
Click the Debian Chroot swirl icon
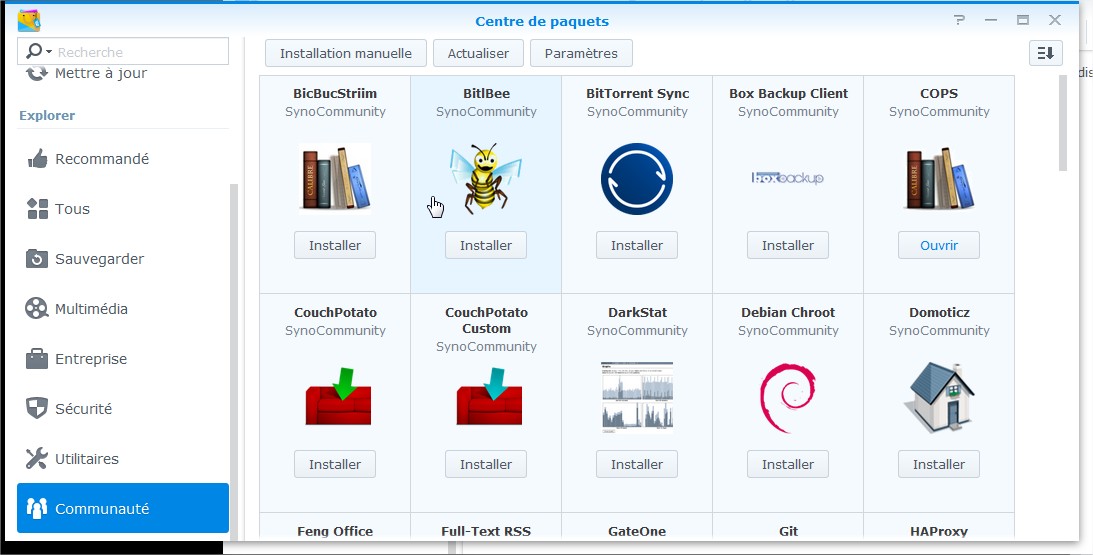[x=788, y=397]
